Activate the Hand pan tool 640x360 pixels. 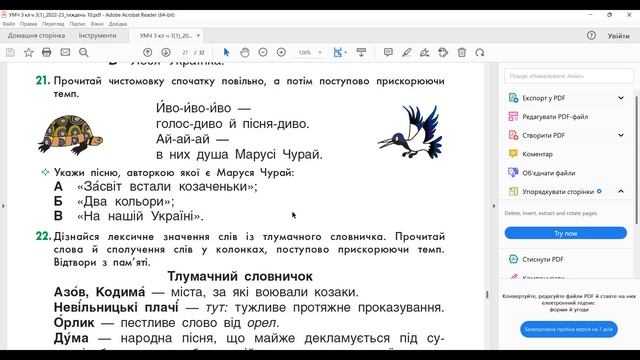coord(244,52)
